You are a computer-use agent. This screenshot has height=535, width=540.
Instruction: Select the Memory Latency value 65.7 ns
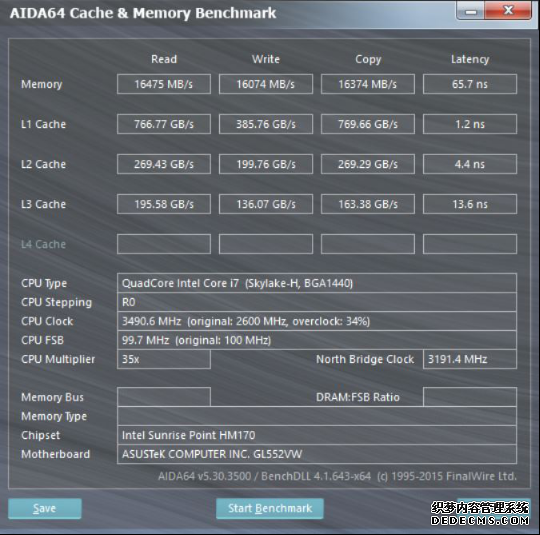pyautogui.click(x=470, y=84)
